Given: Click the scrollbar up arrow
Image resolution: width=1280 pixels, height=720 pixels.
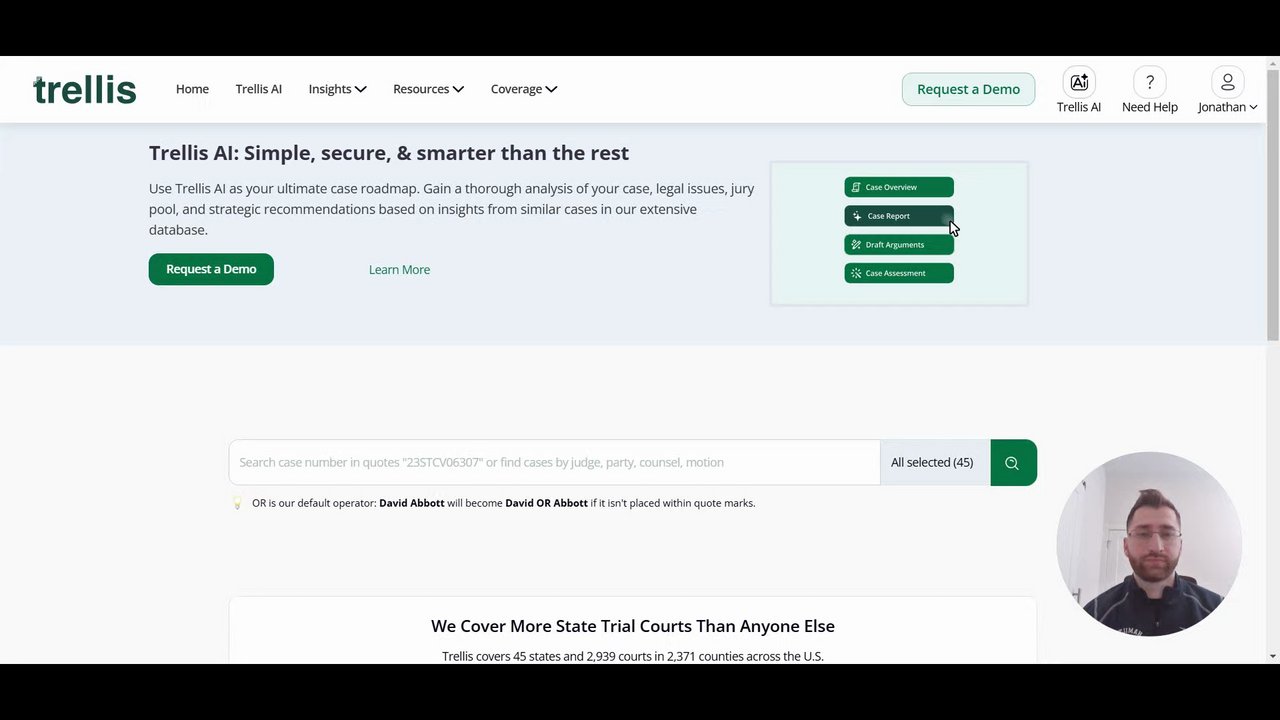Looking at the screenshot, I should 1273,63.
